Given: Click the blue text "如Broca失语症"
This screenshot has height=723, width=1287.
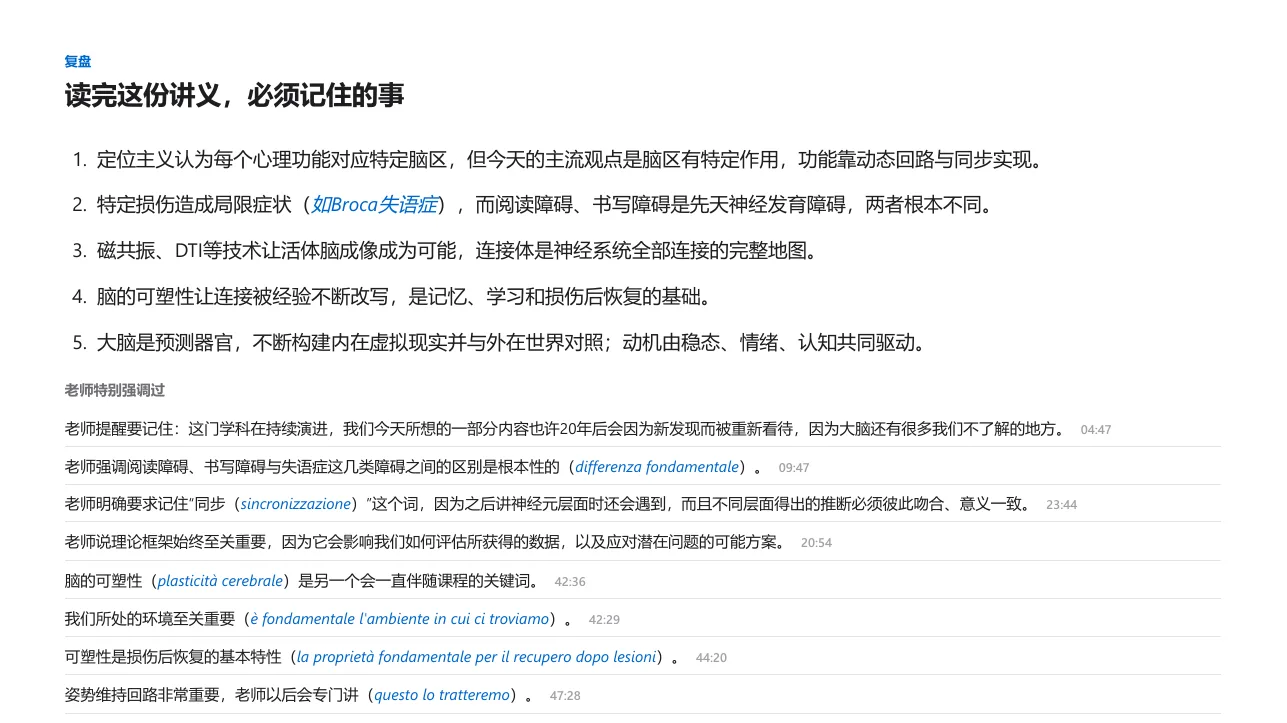Looking at the screenshot, I should (x=375, y=205).
